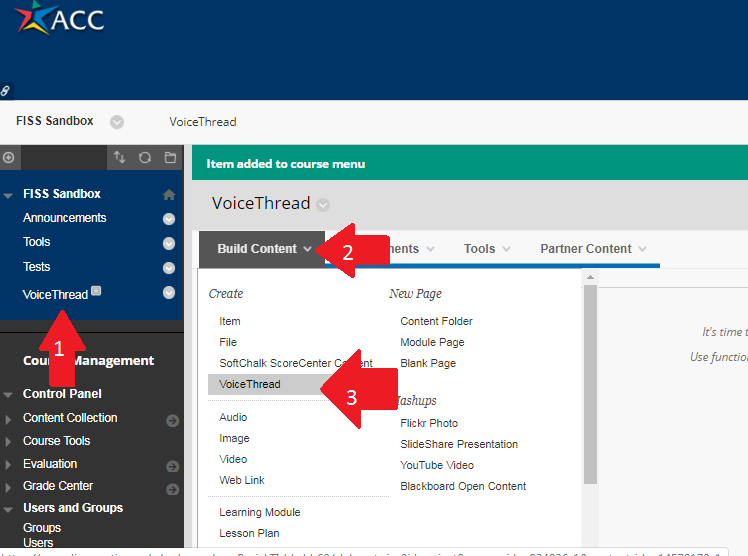The image size is (748, 556).
Task: Choose Blackboard Open Content option
Action: (463, 486)
